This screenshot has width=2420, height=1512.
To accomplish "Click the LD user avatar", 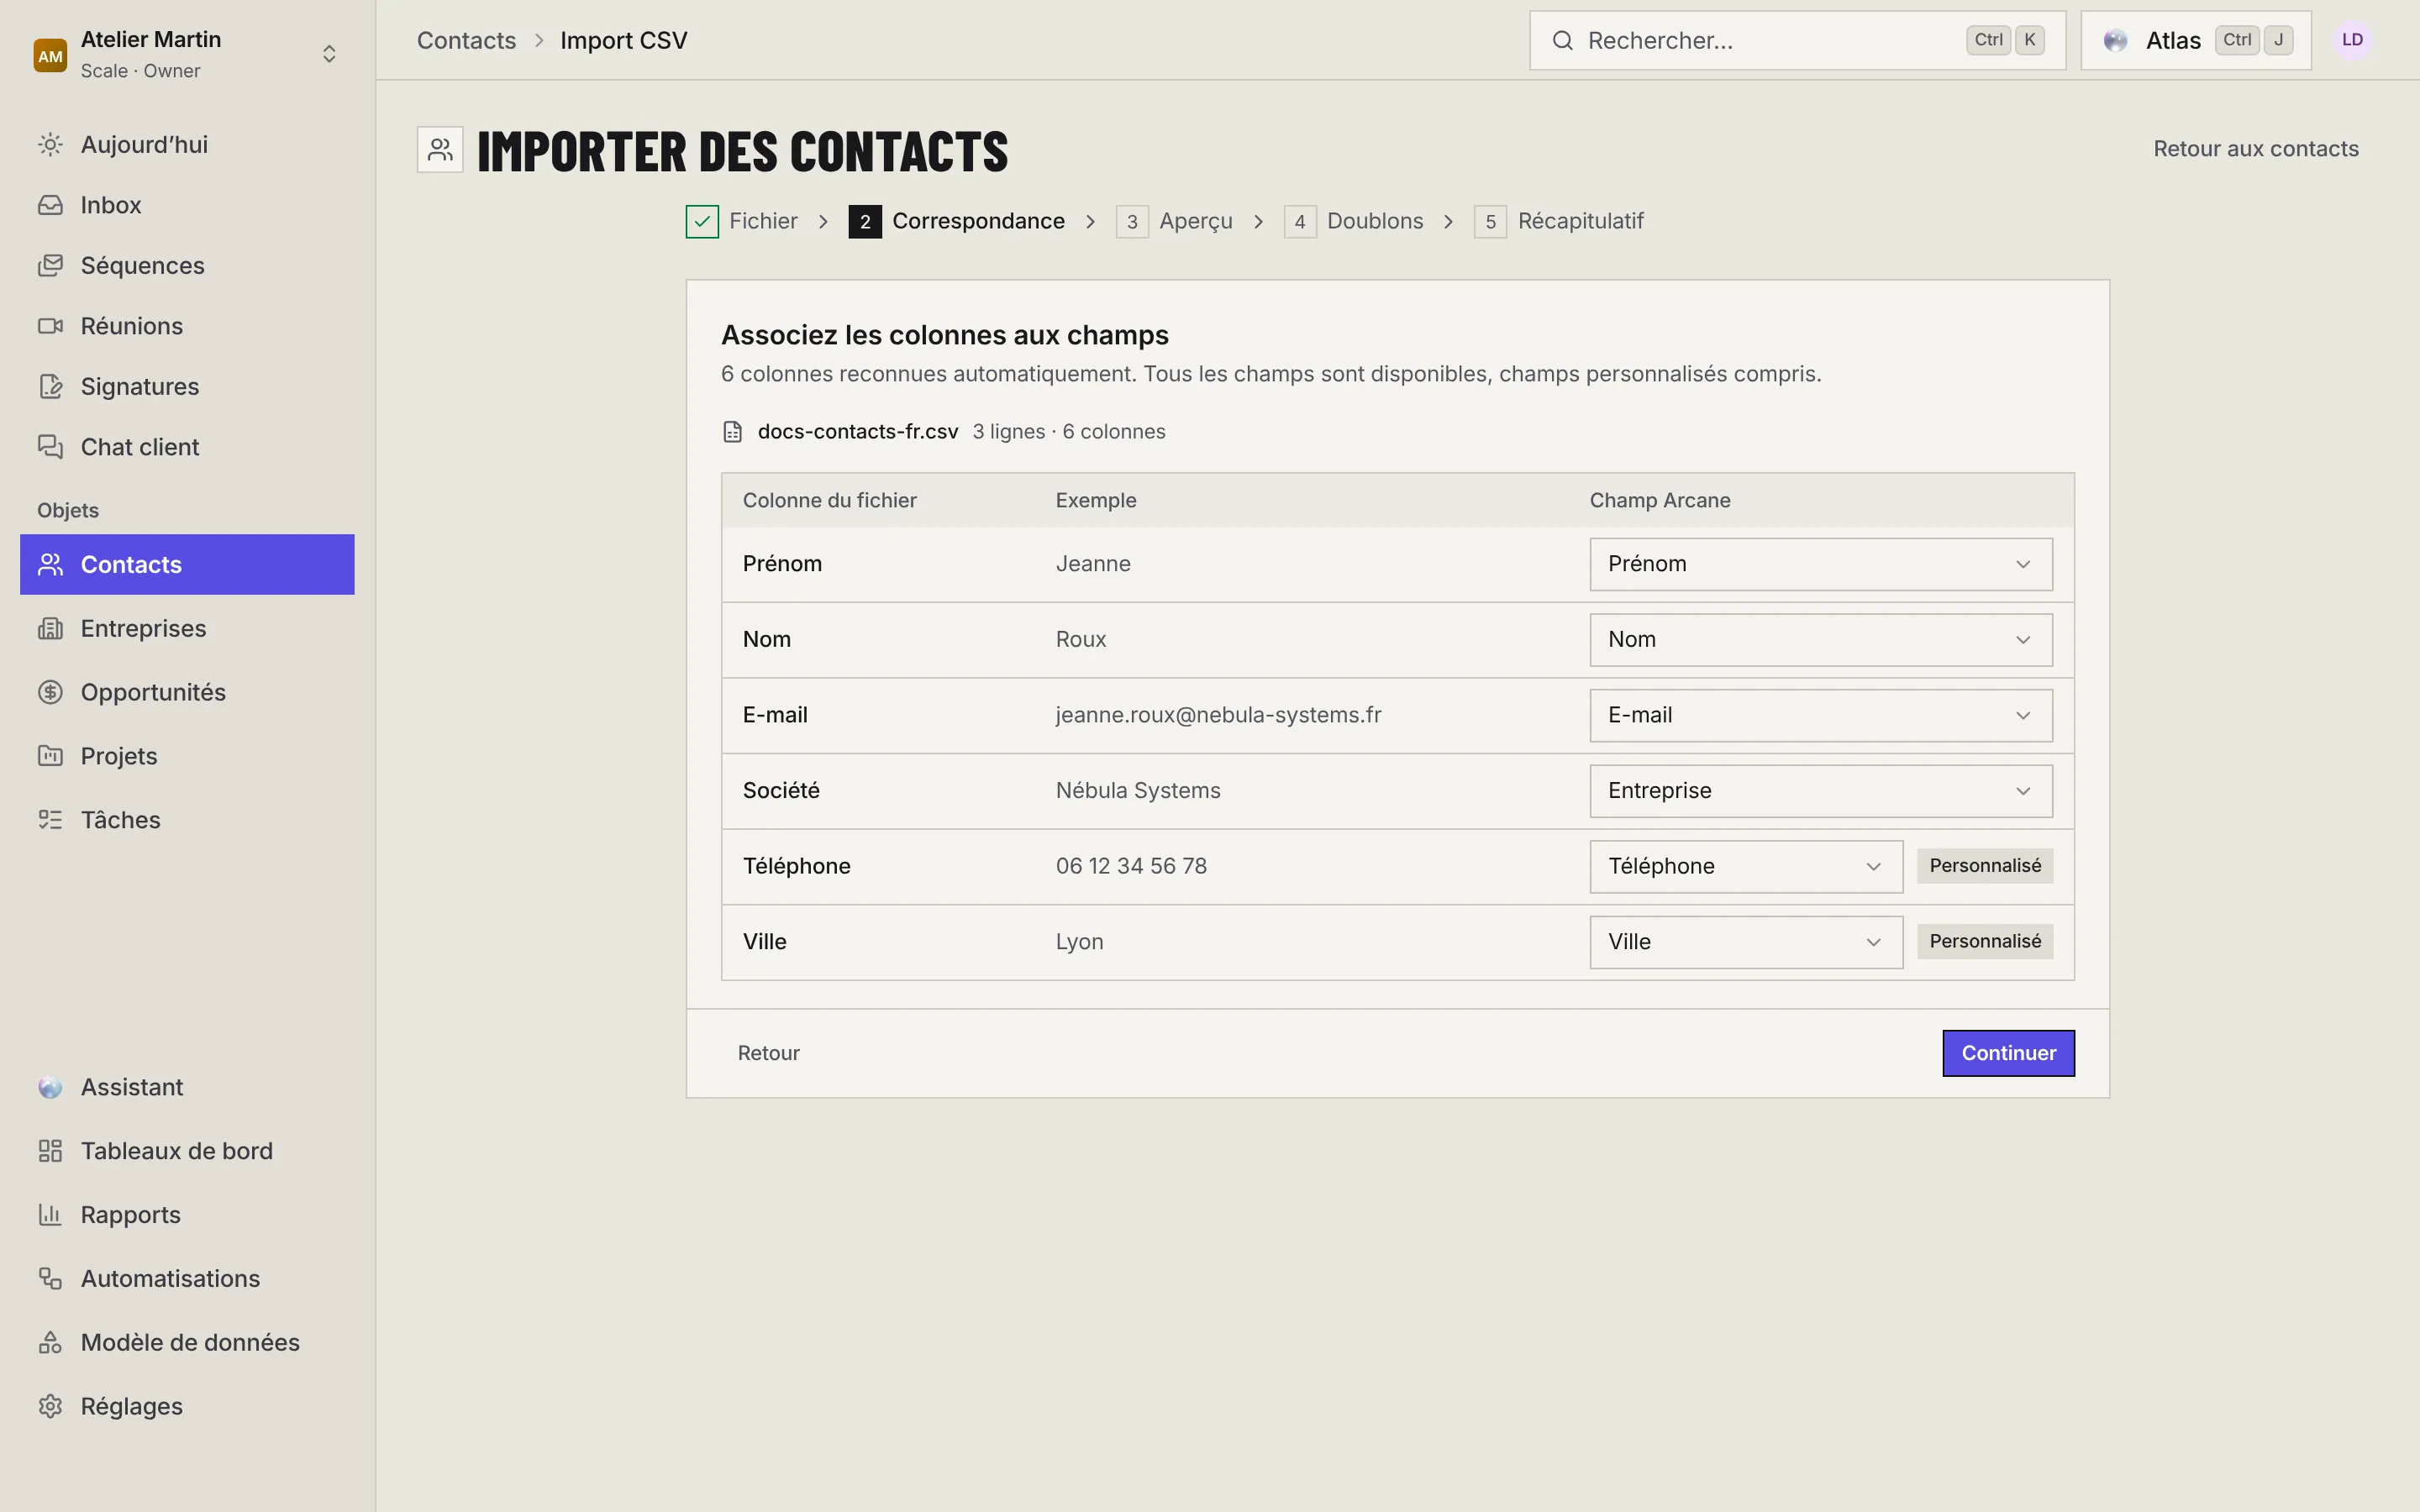I will coord(2352,40).
